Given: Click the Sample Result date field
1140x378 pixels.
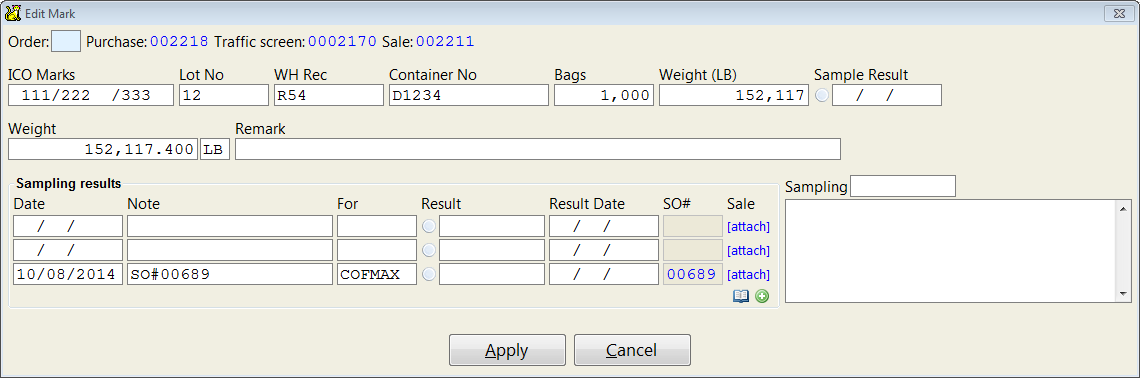Looking at the screenshot, I should (x=887, y=95).
